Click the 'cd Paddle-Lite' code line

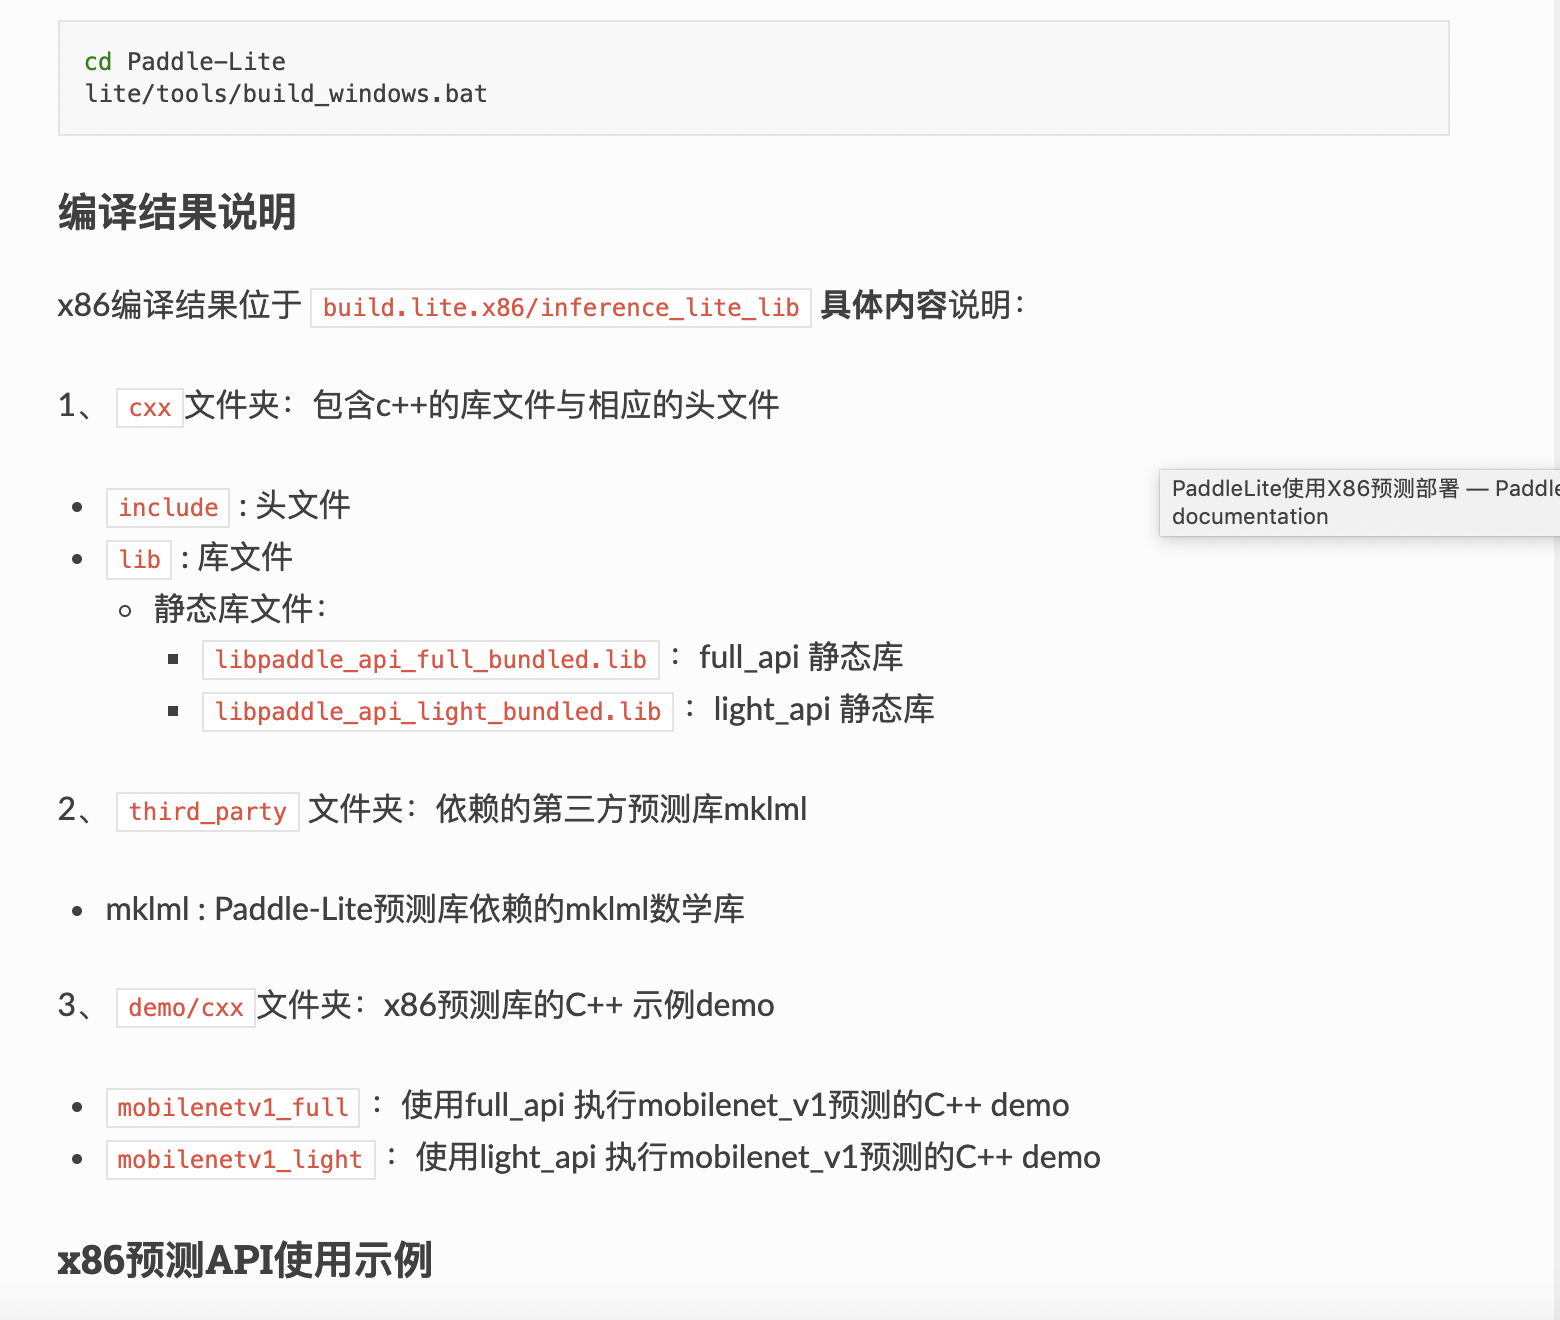coord(185,62)
